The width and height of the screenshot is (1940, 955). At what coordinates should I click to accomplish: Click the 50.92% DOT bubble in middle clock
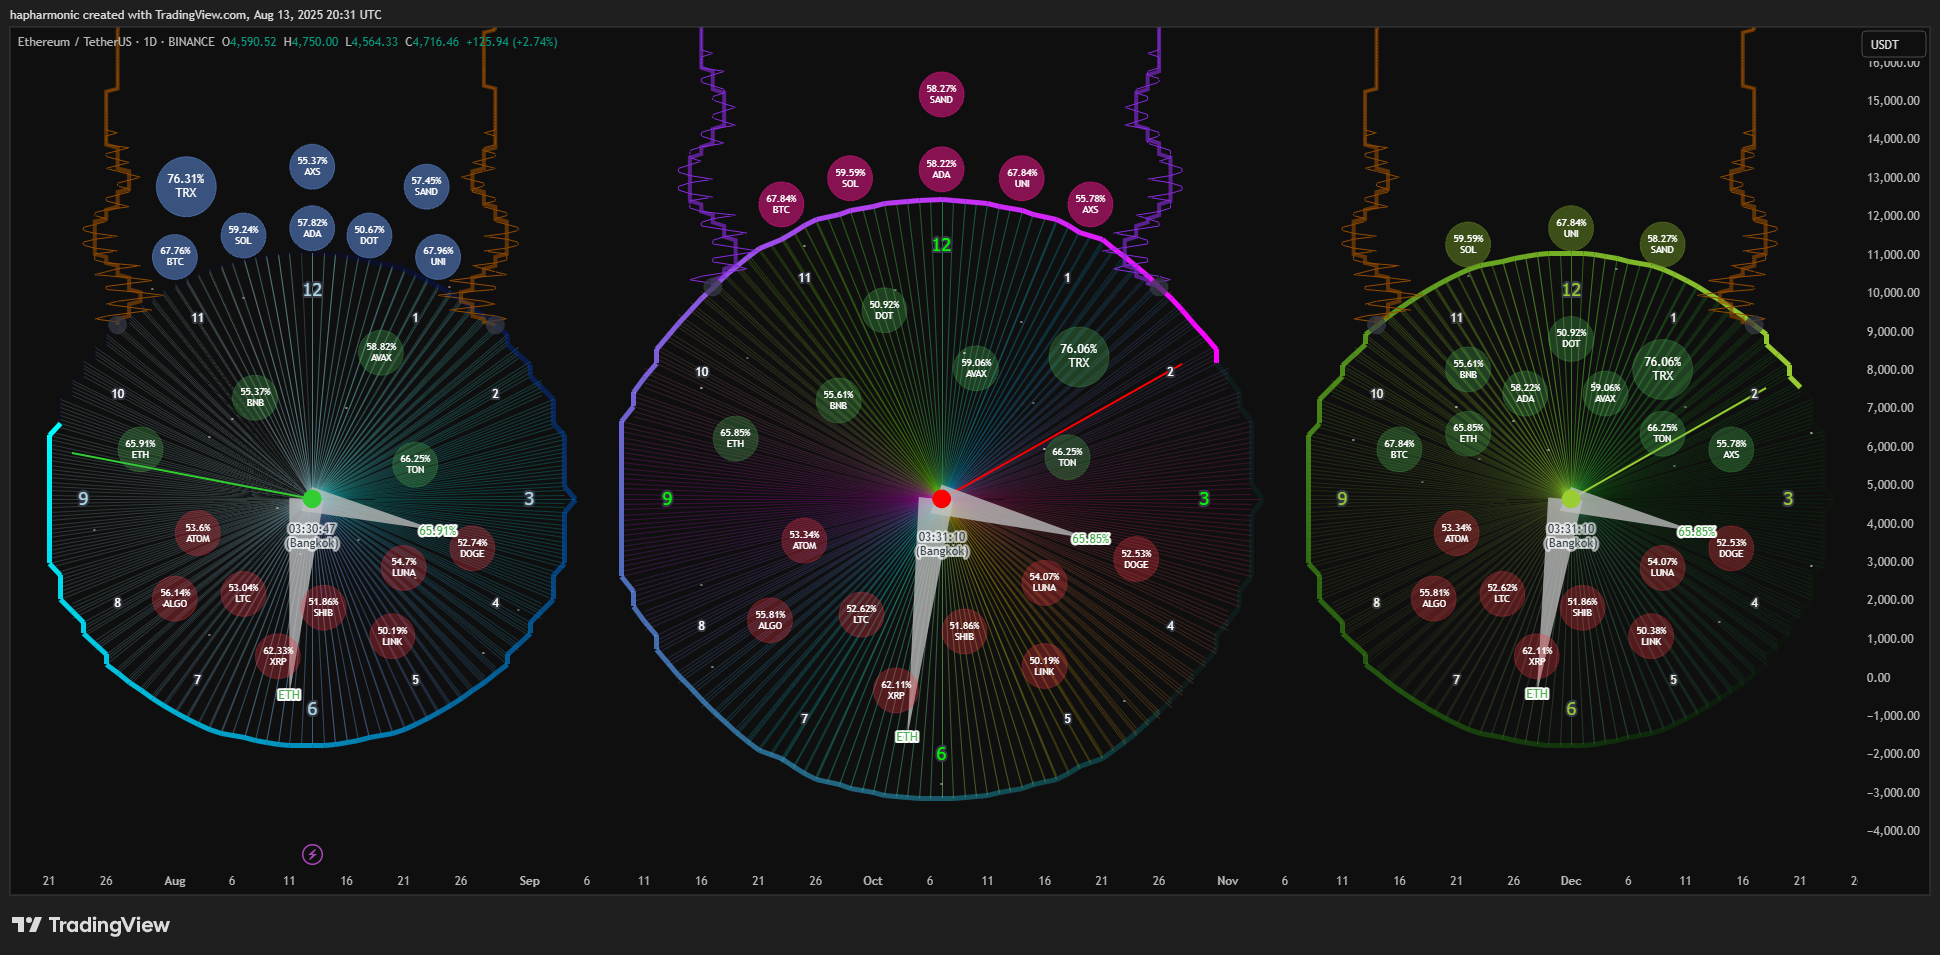(884, 310)
